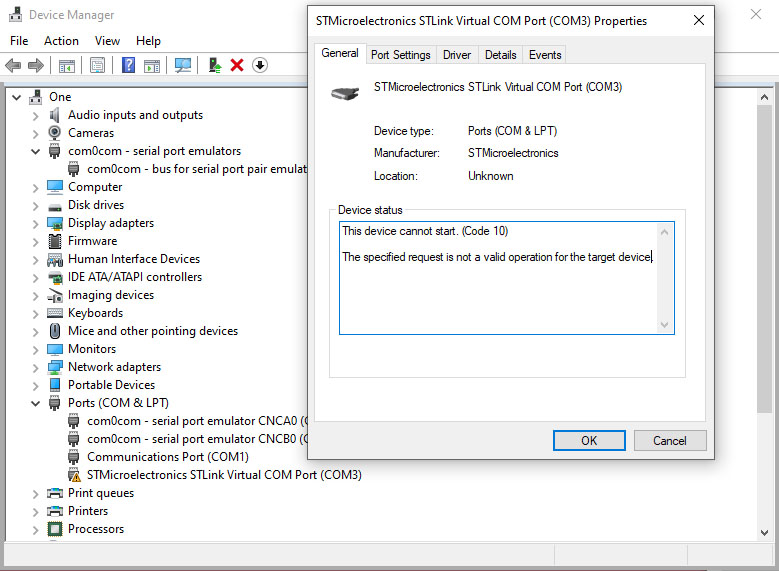Select the Keyboards icon
This screenshot has height=571, width=779.
[x=55, y=313]
